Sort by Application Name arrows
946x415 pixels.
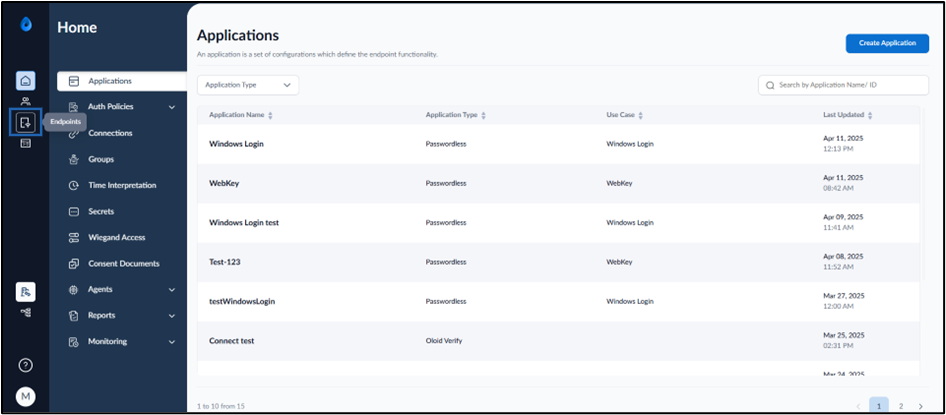[x=270, y=115]
